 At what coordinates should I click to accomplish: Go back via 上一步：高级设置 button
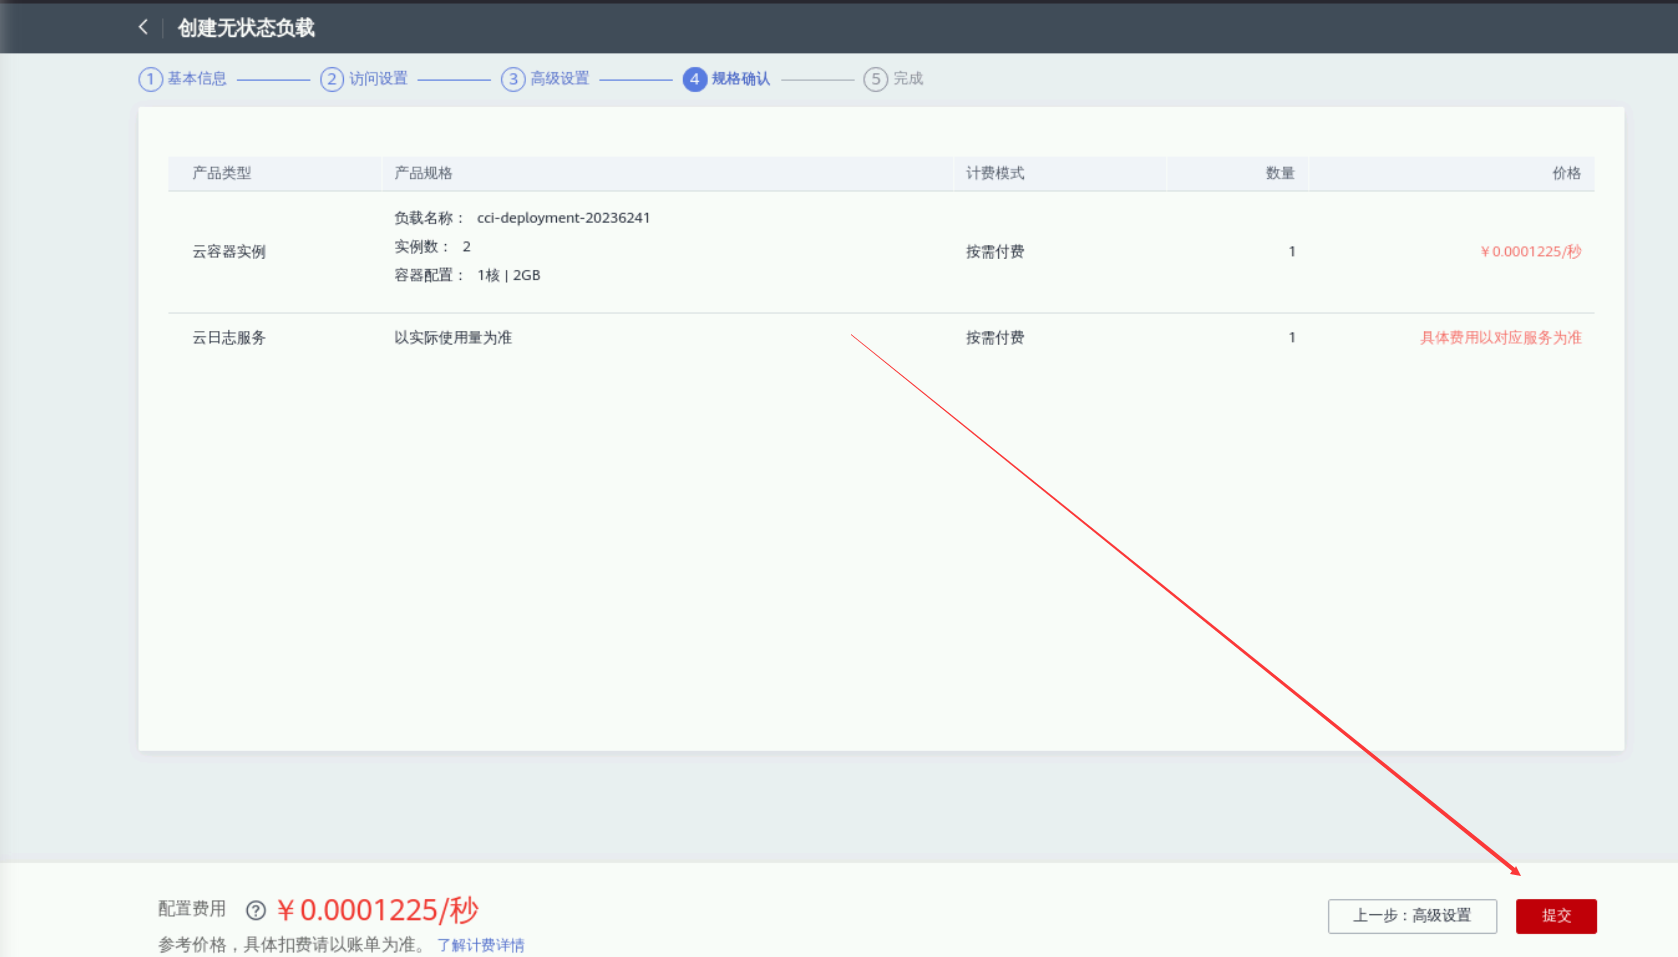[x=1412, y=916]
